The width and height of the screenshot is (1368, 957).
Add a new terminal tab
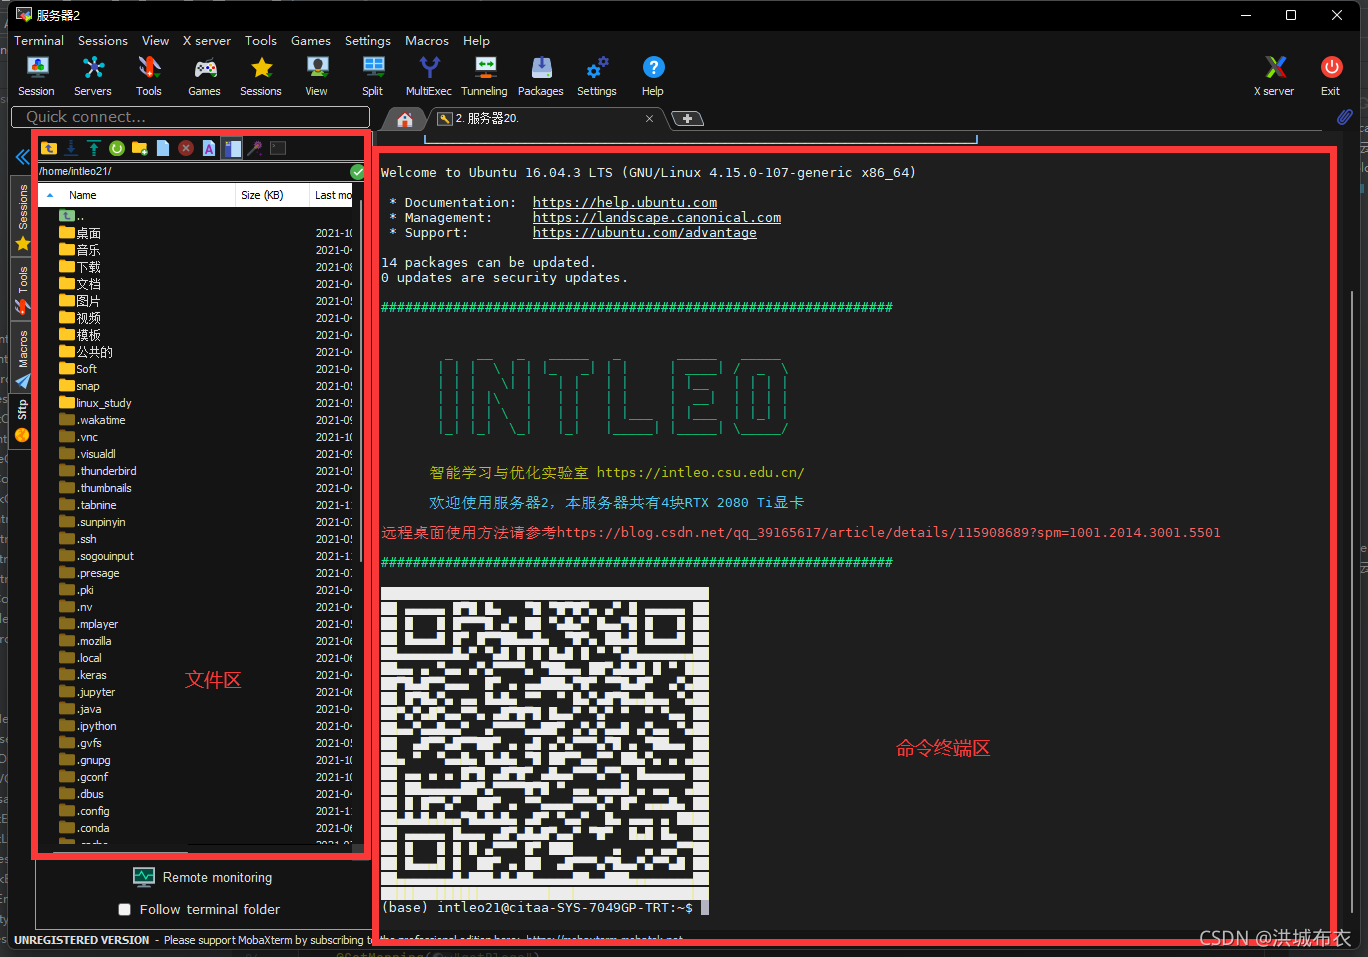[688, 118]
